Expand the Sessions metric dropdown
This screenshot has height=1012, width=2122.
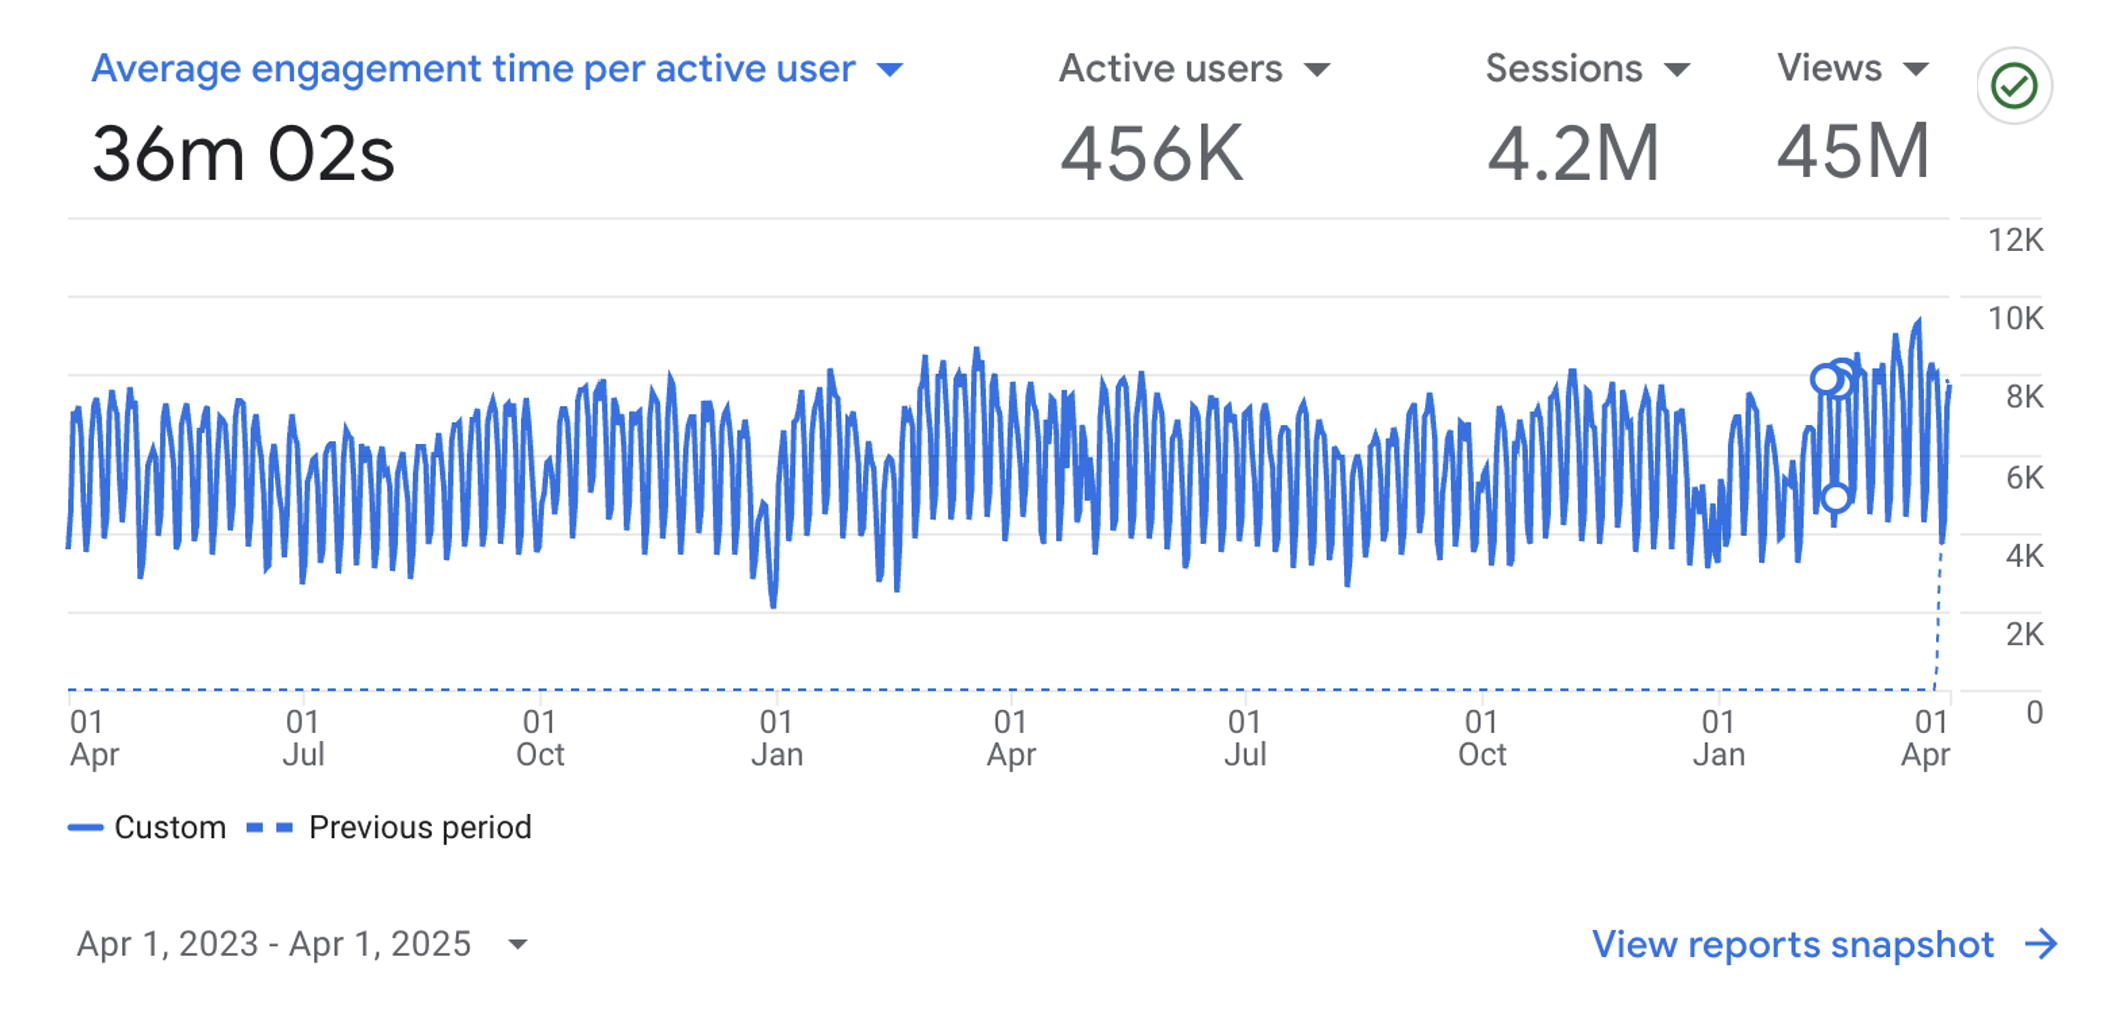tap(1676, 68)
